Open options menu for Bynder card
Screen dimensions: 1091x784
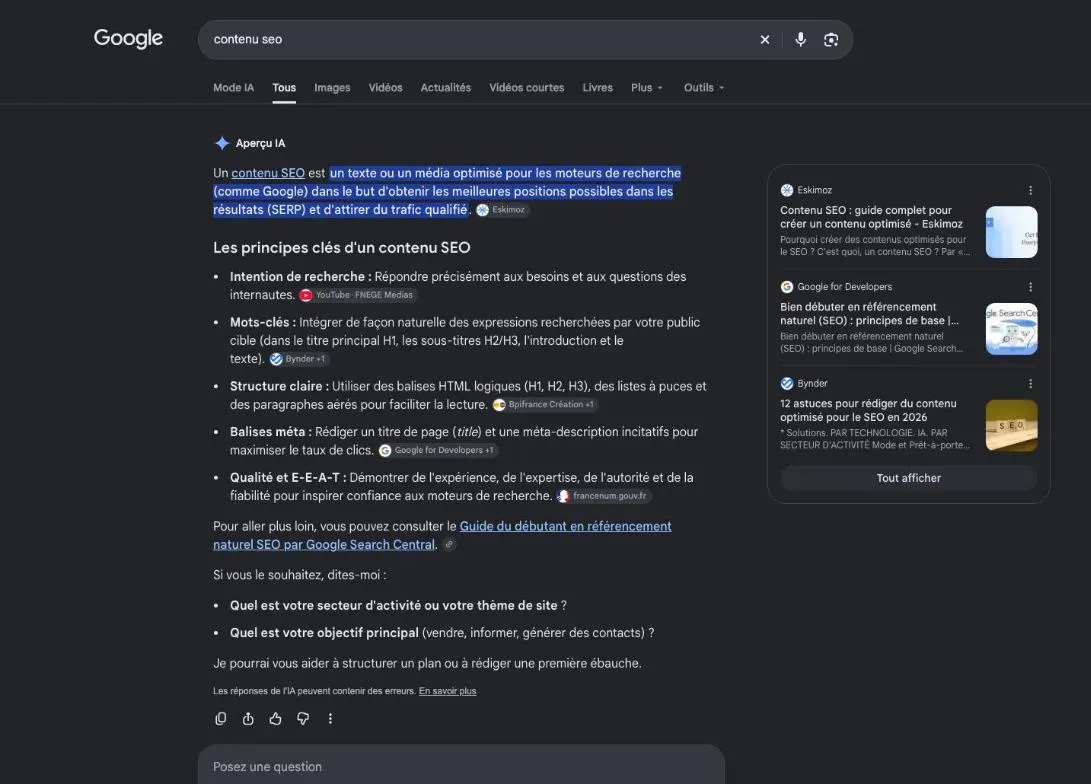[1030, 384]
